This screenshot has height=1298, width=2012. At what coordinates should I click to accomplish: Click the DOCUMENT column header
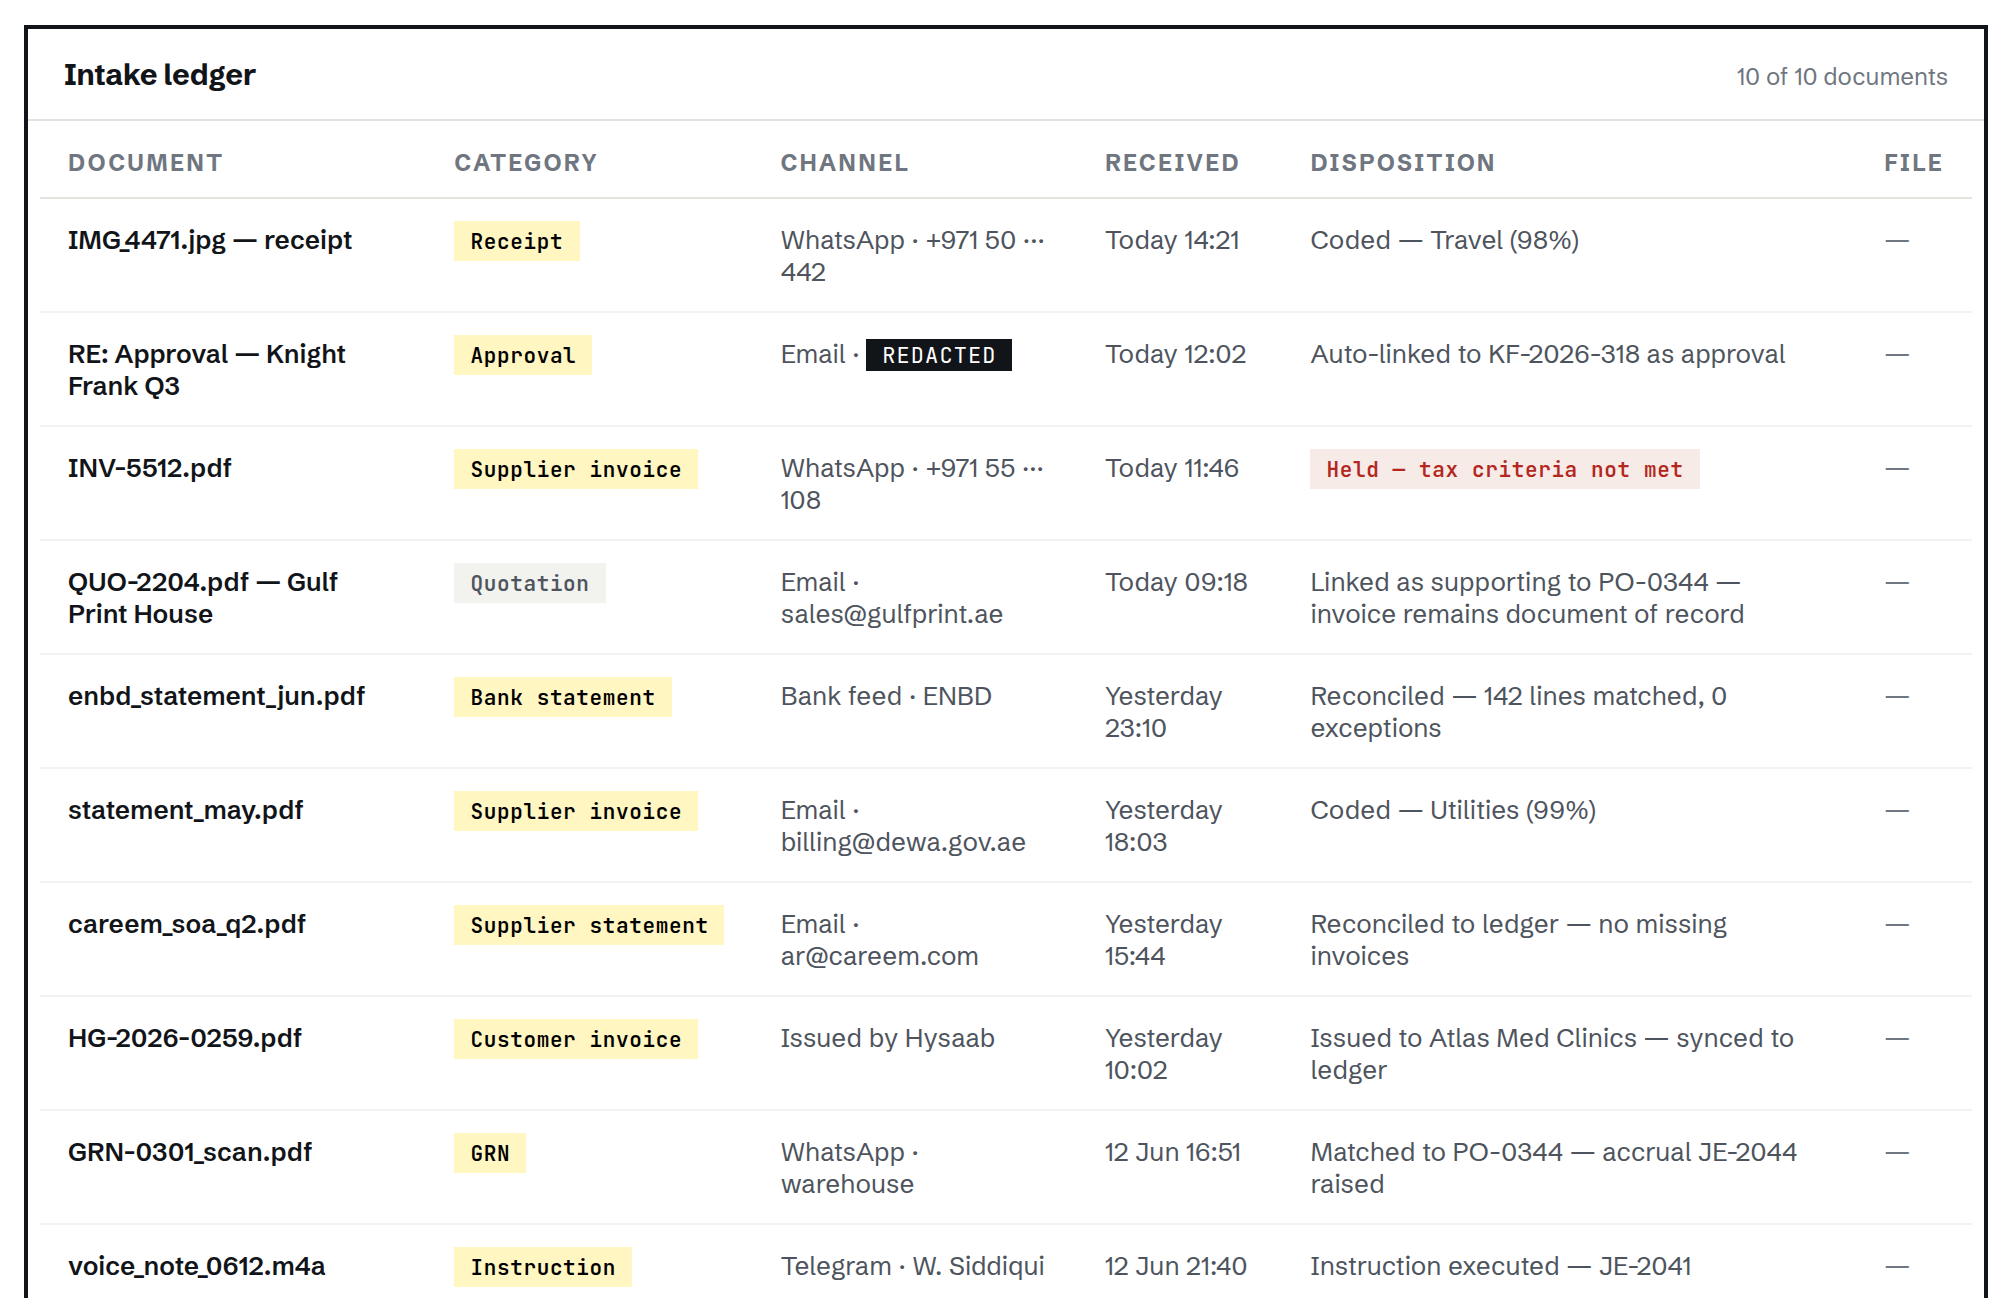145,163
